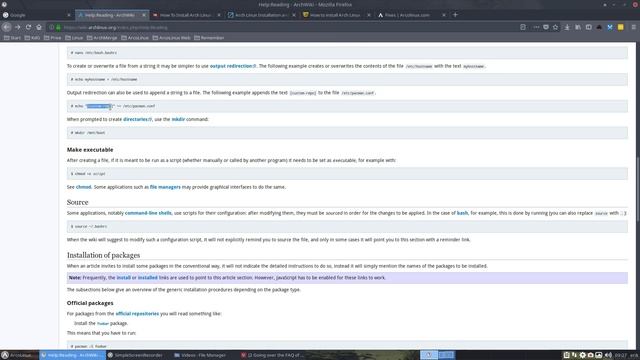Click the yellow extension icon in toolbar
Viewport: 640px width, 360px height.
[x=620, y=27]
